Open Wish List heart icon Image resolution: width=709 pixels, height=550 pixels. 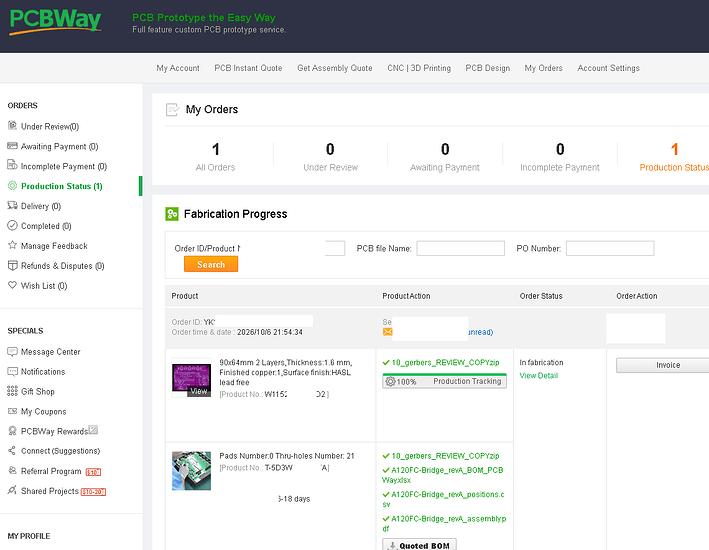click(12, 285)
